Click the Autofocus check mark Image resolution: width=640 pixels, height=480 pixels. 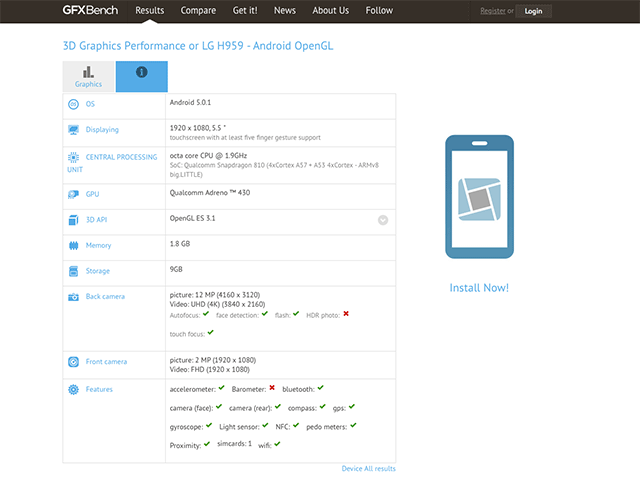point(206,314)
